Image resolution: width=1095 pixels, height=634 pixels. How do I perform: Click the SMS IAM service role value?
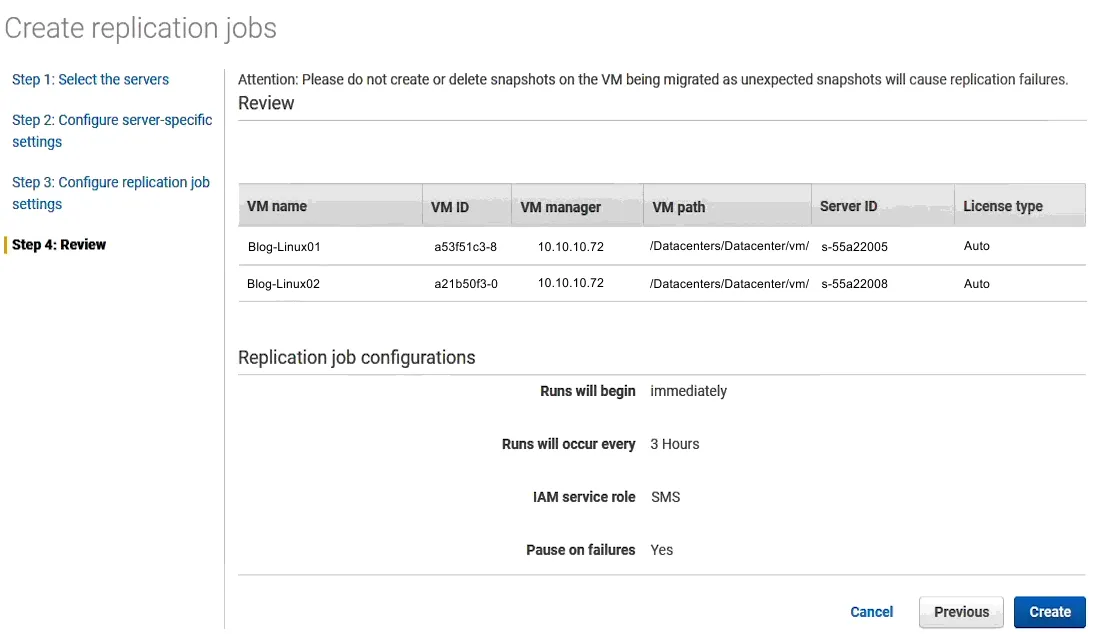pos(665,497)
